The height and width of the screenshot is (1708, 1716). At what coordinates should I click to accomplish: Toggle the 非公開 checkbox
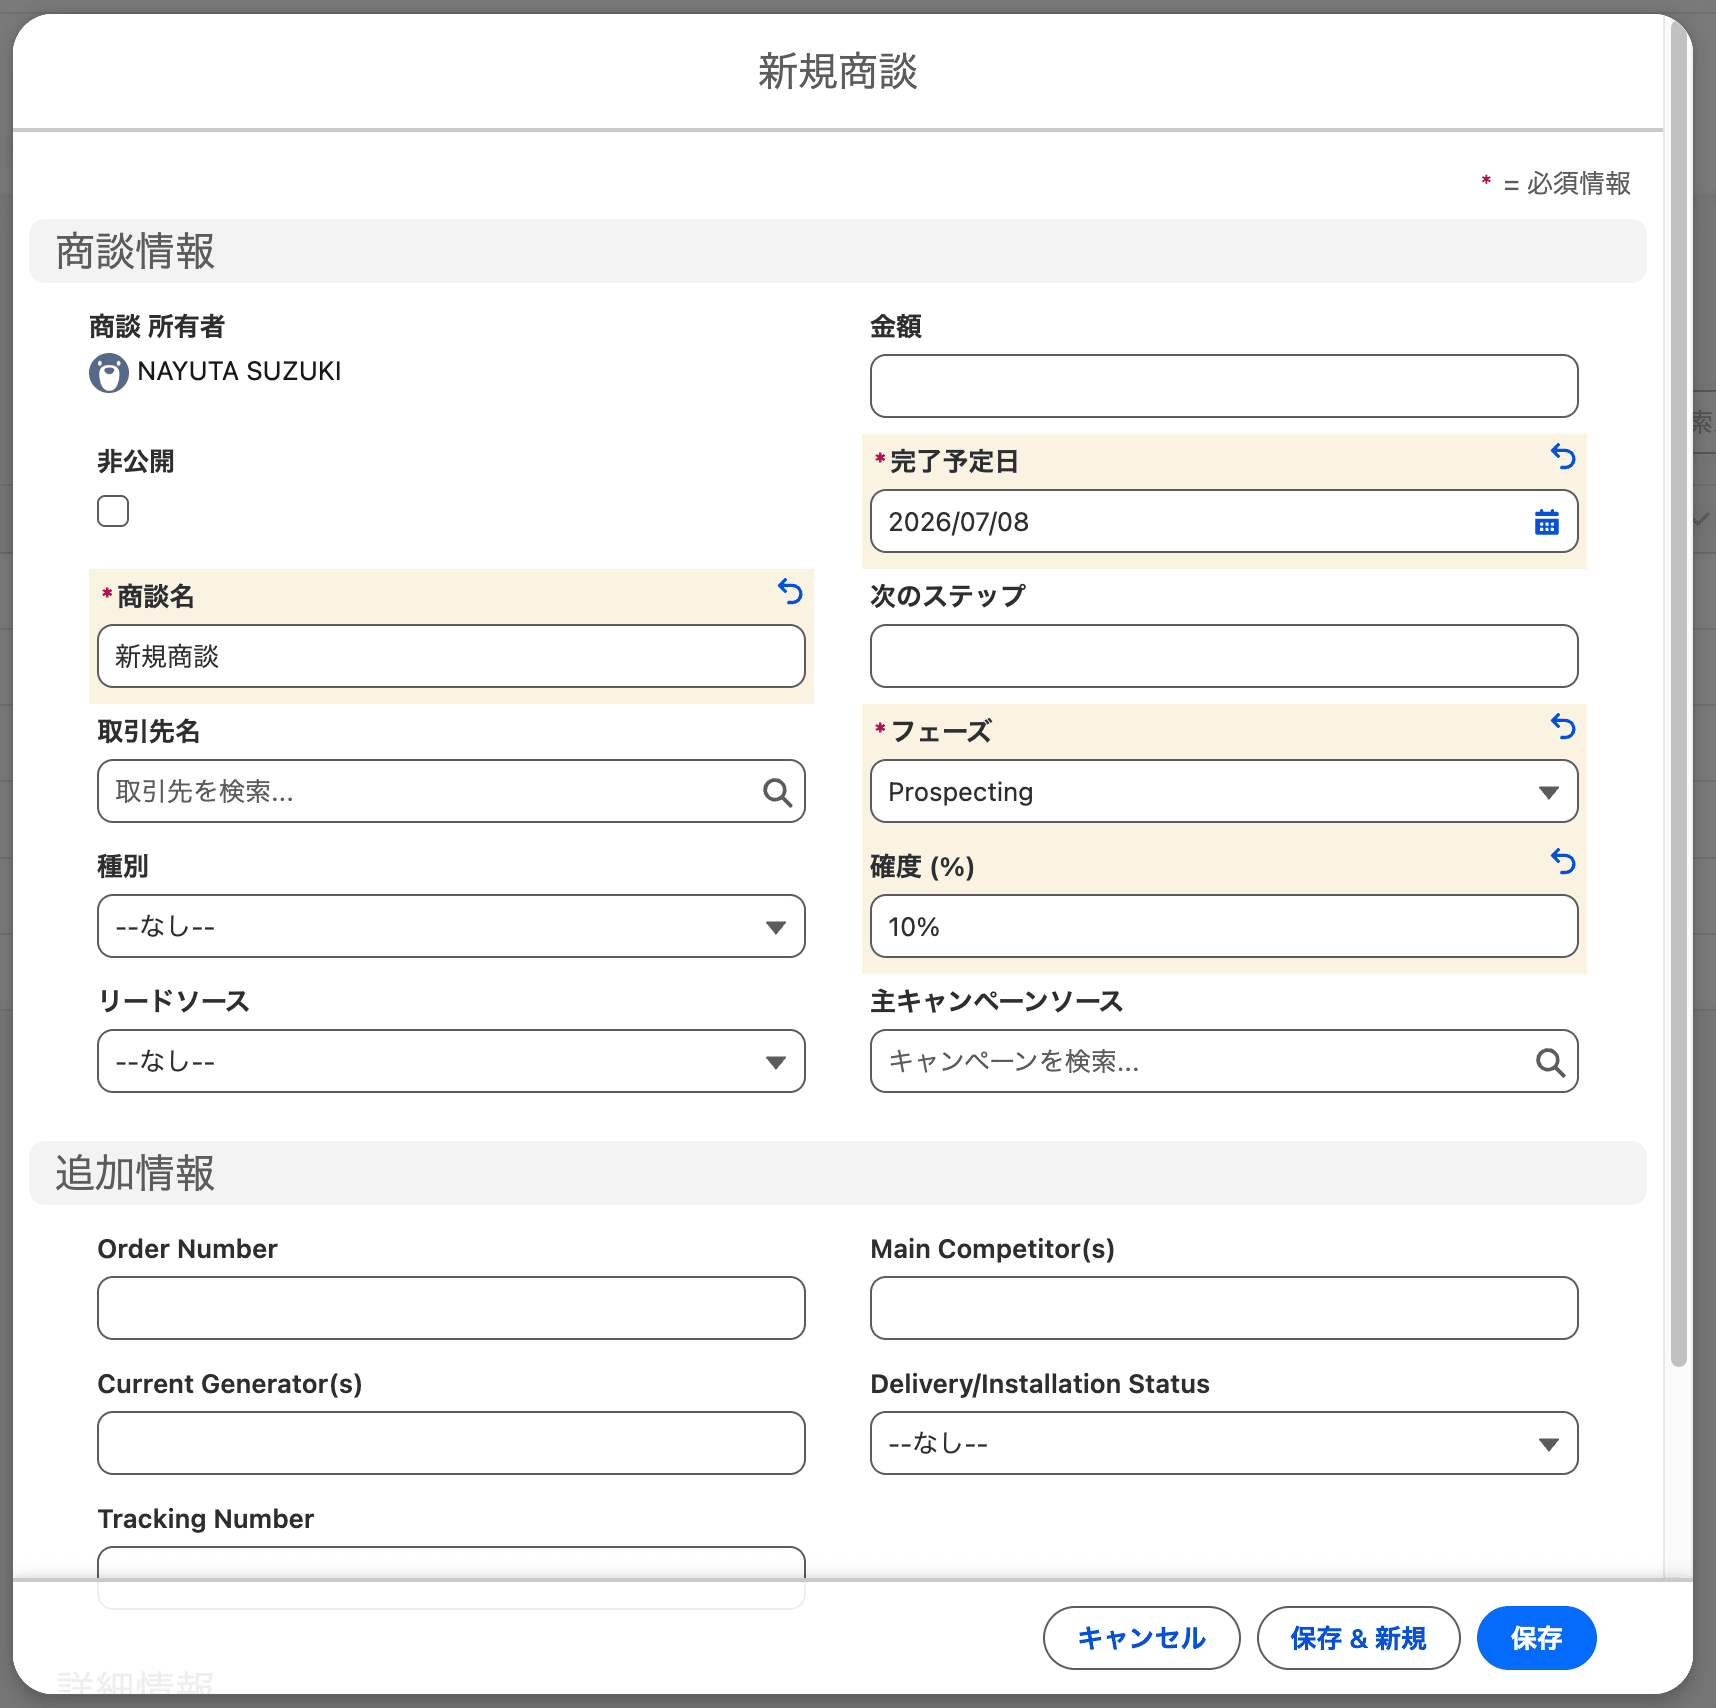tap(113, 511)
